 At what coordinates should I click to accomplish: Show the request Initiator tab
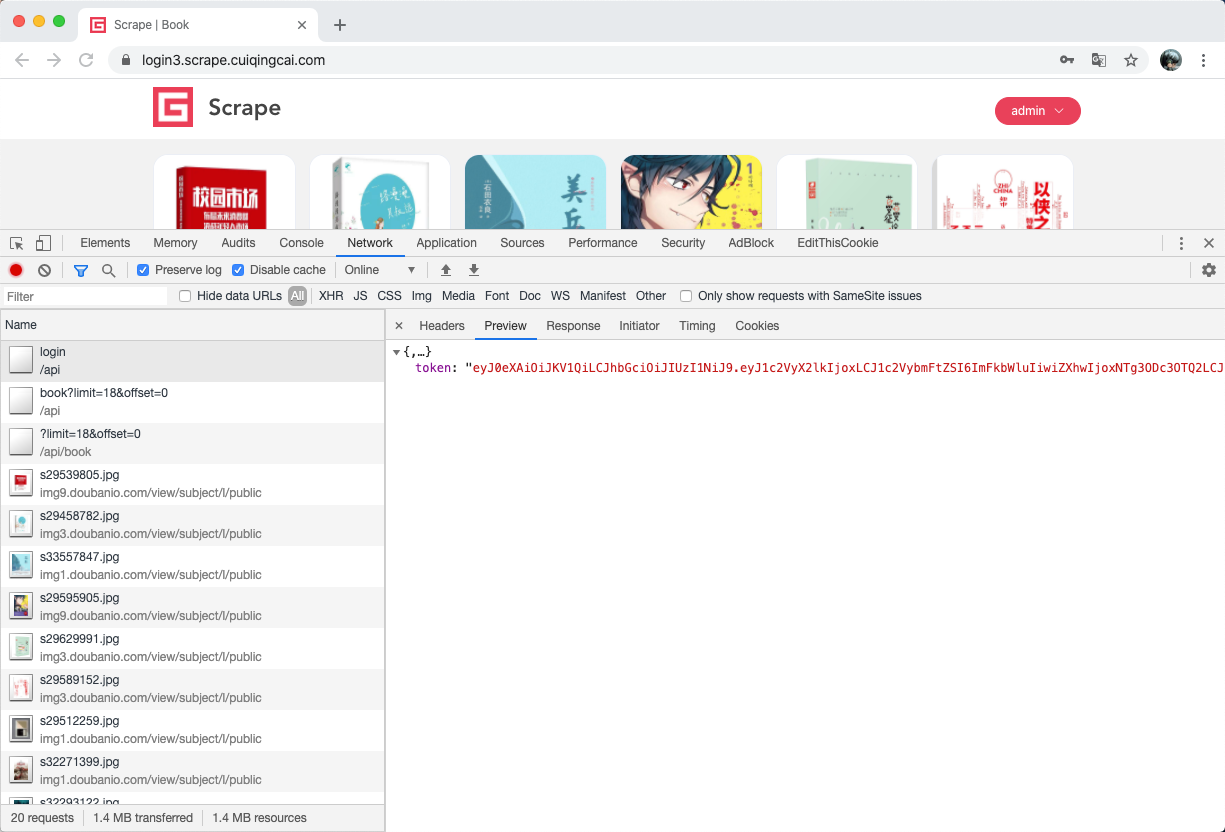[x=639, y=326]
